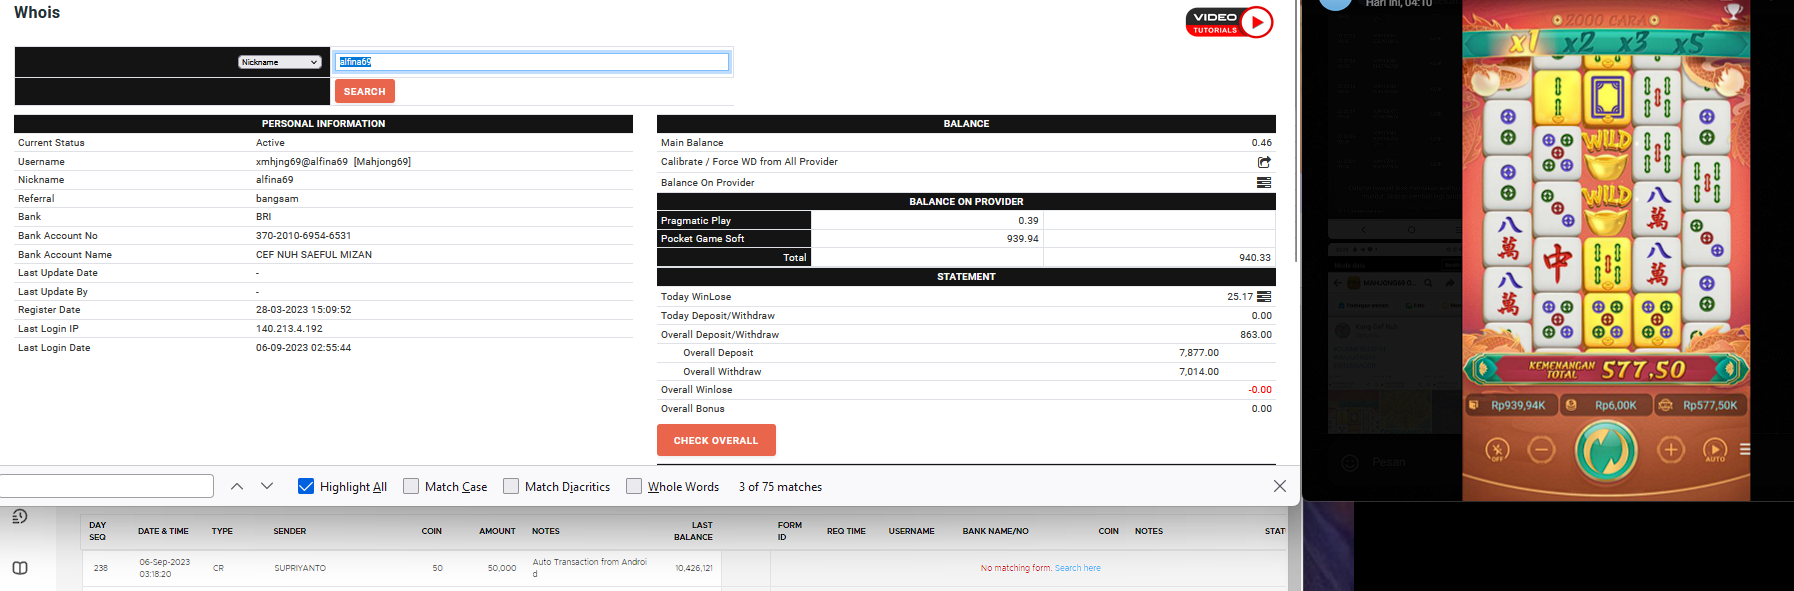Click the alfina69 search input field
Image resolution: width=1794 pixels, height=591 pixels.
(532, 62)
